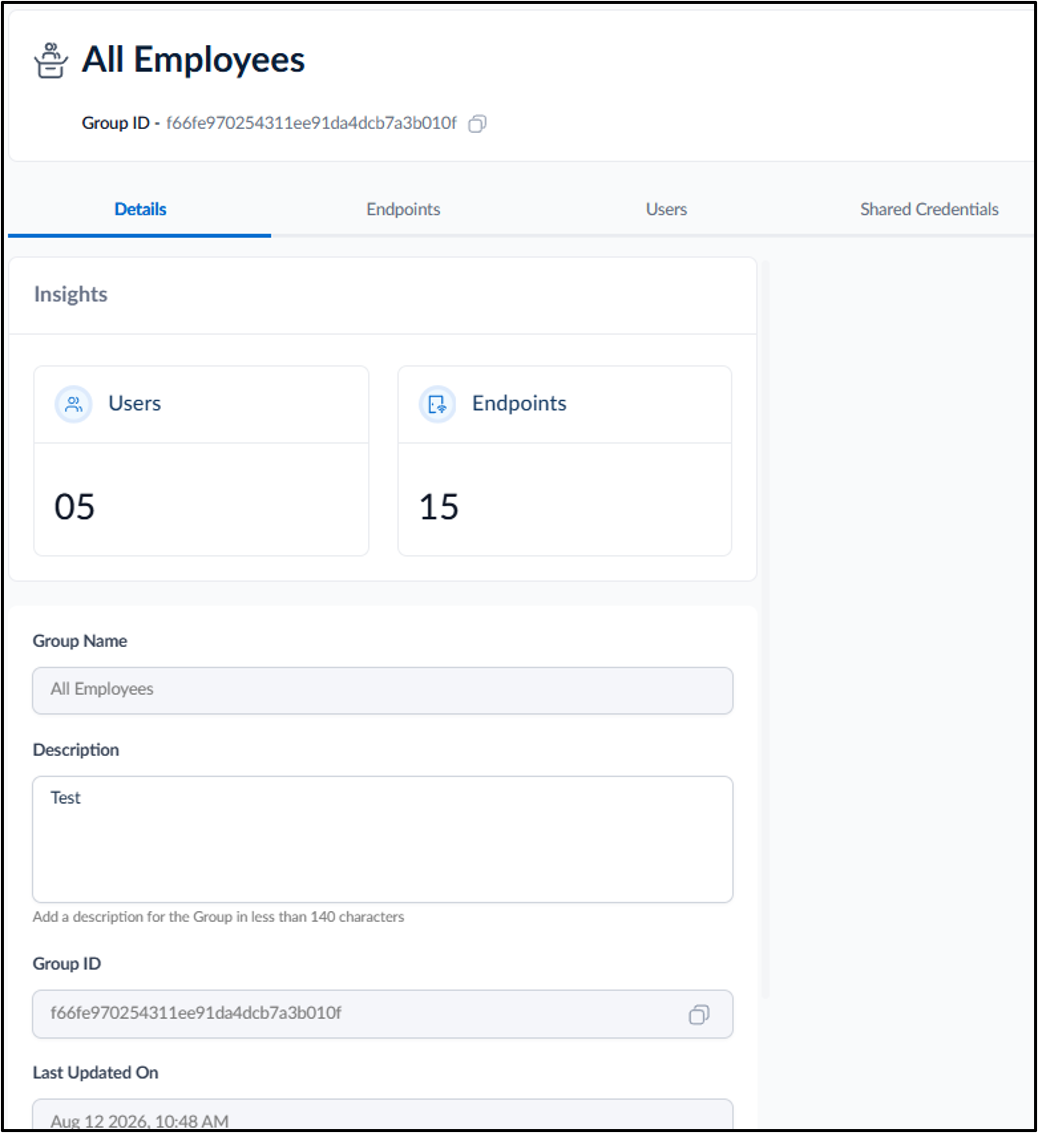Go to the Users tab
1038x1133 pixels.
[x=666, y=210]
